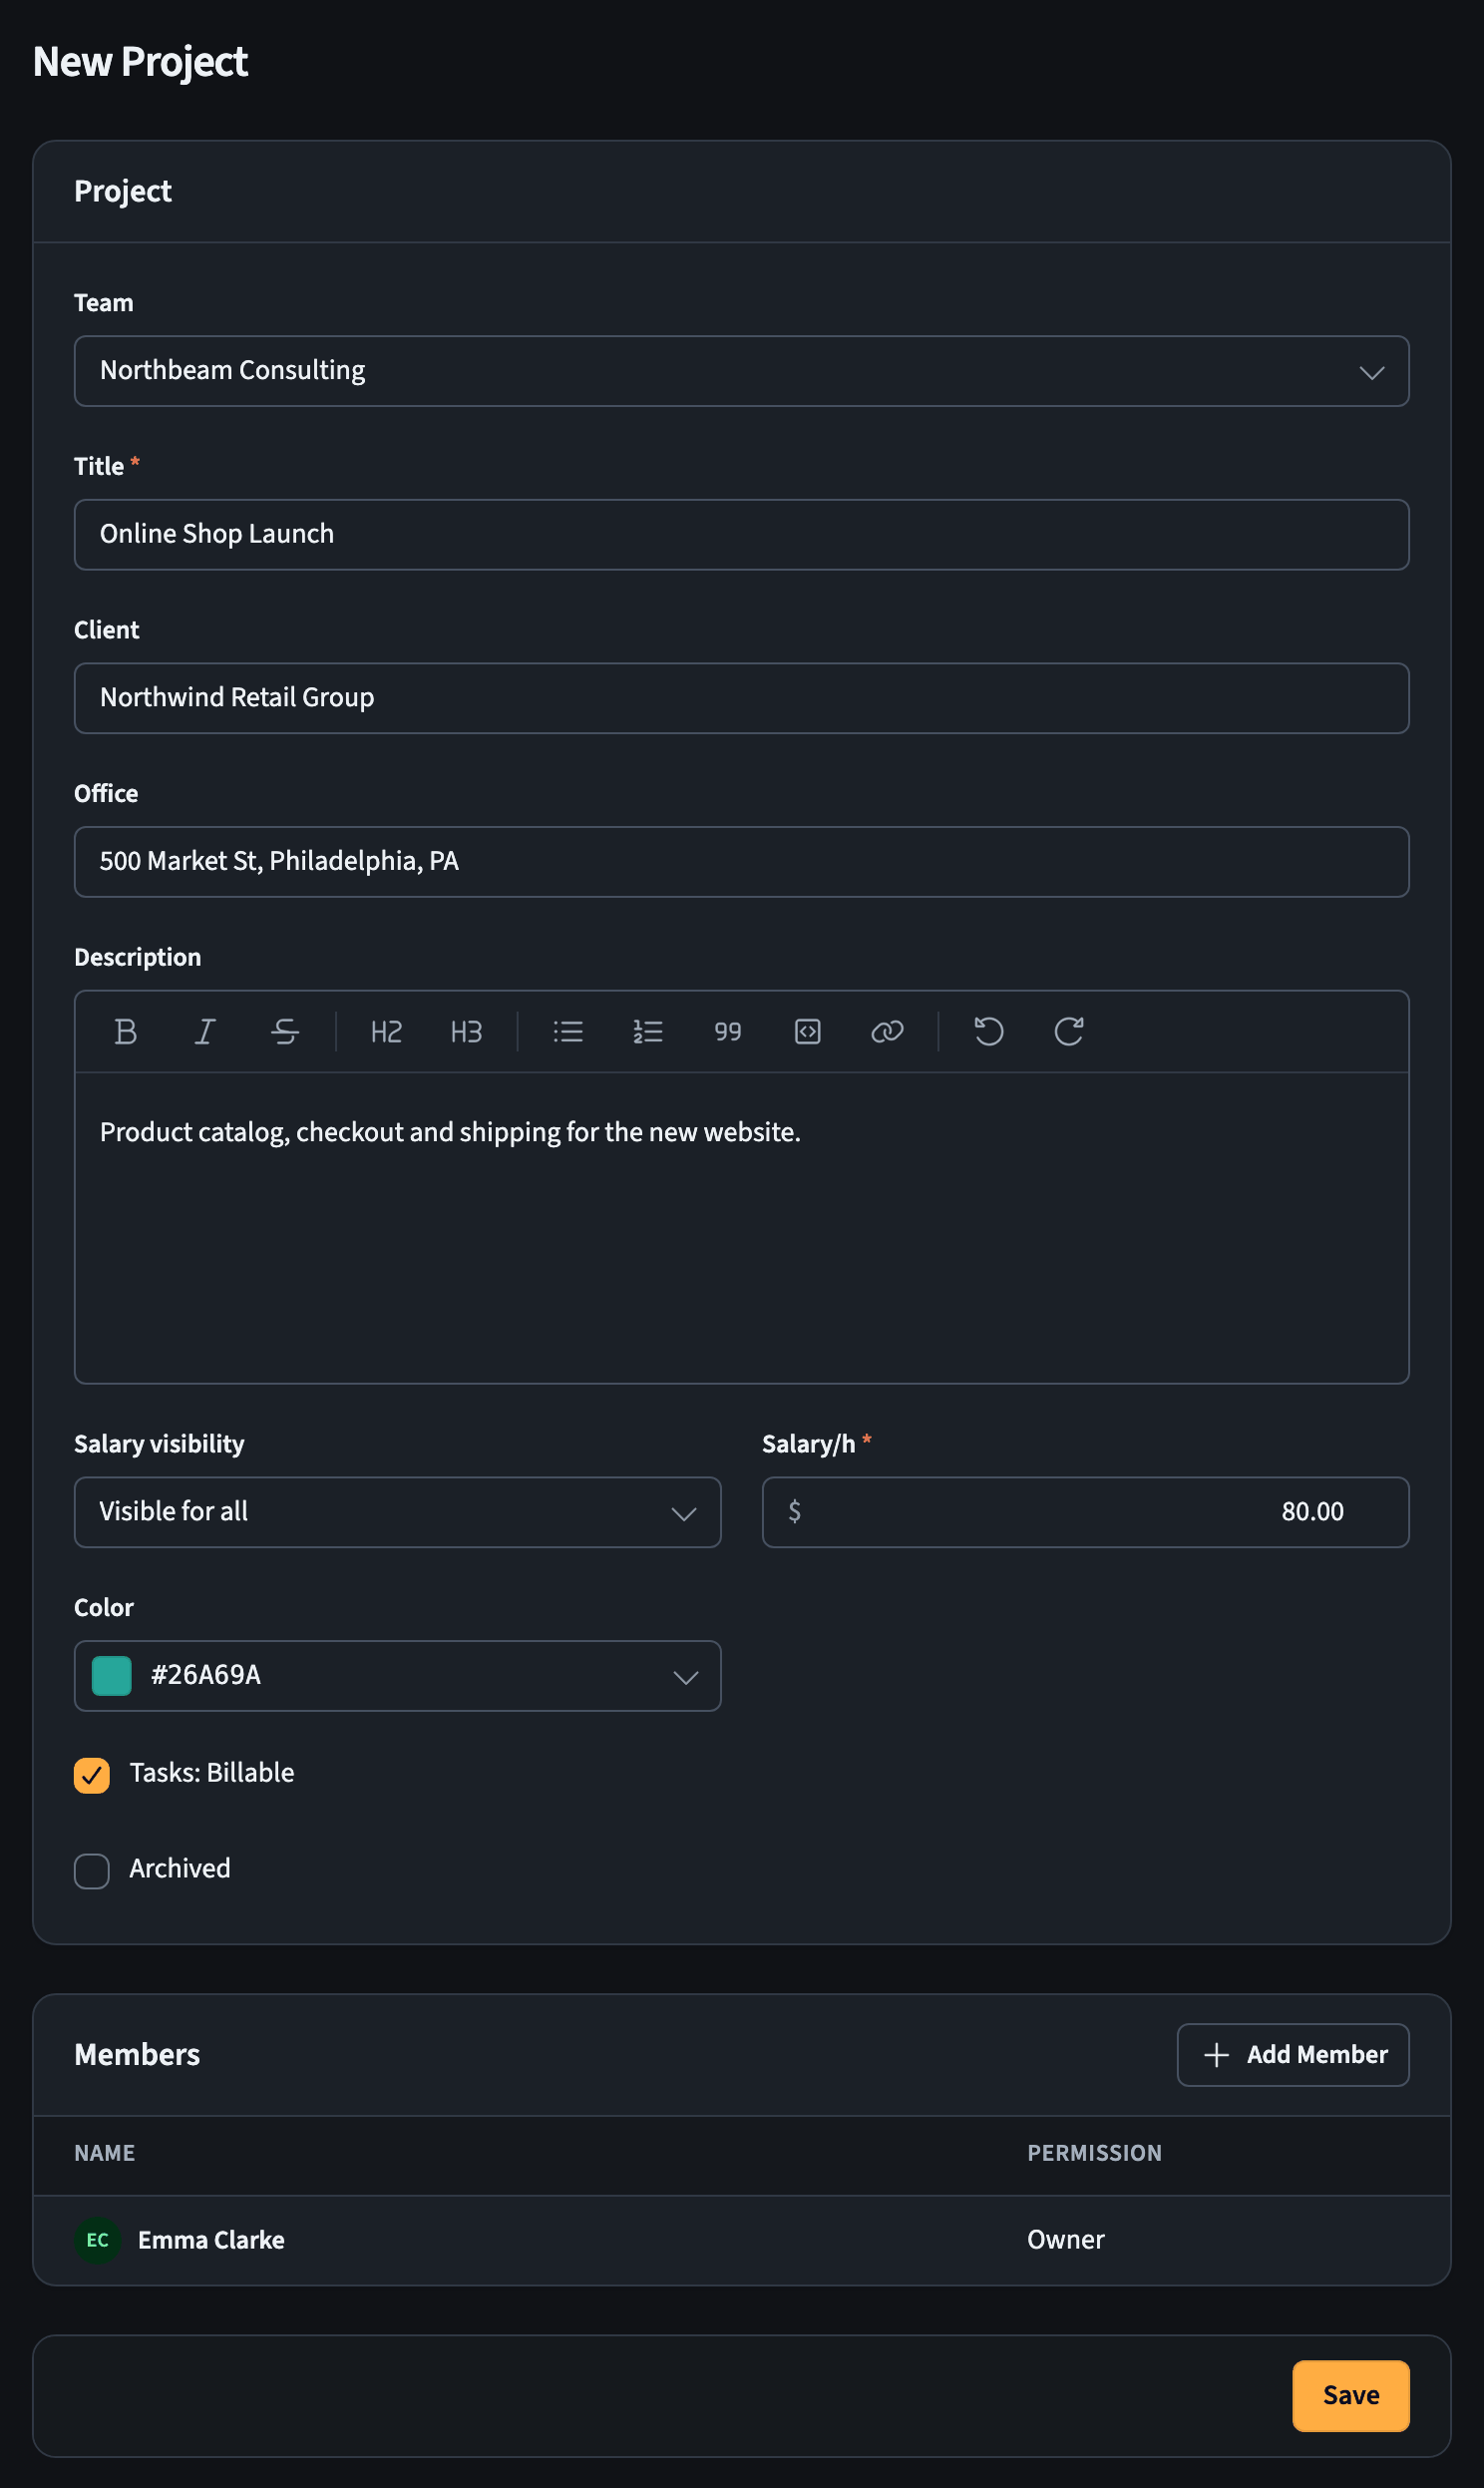Focus the Office address field

coord(742,862)
